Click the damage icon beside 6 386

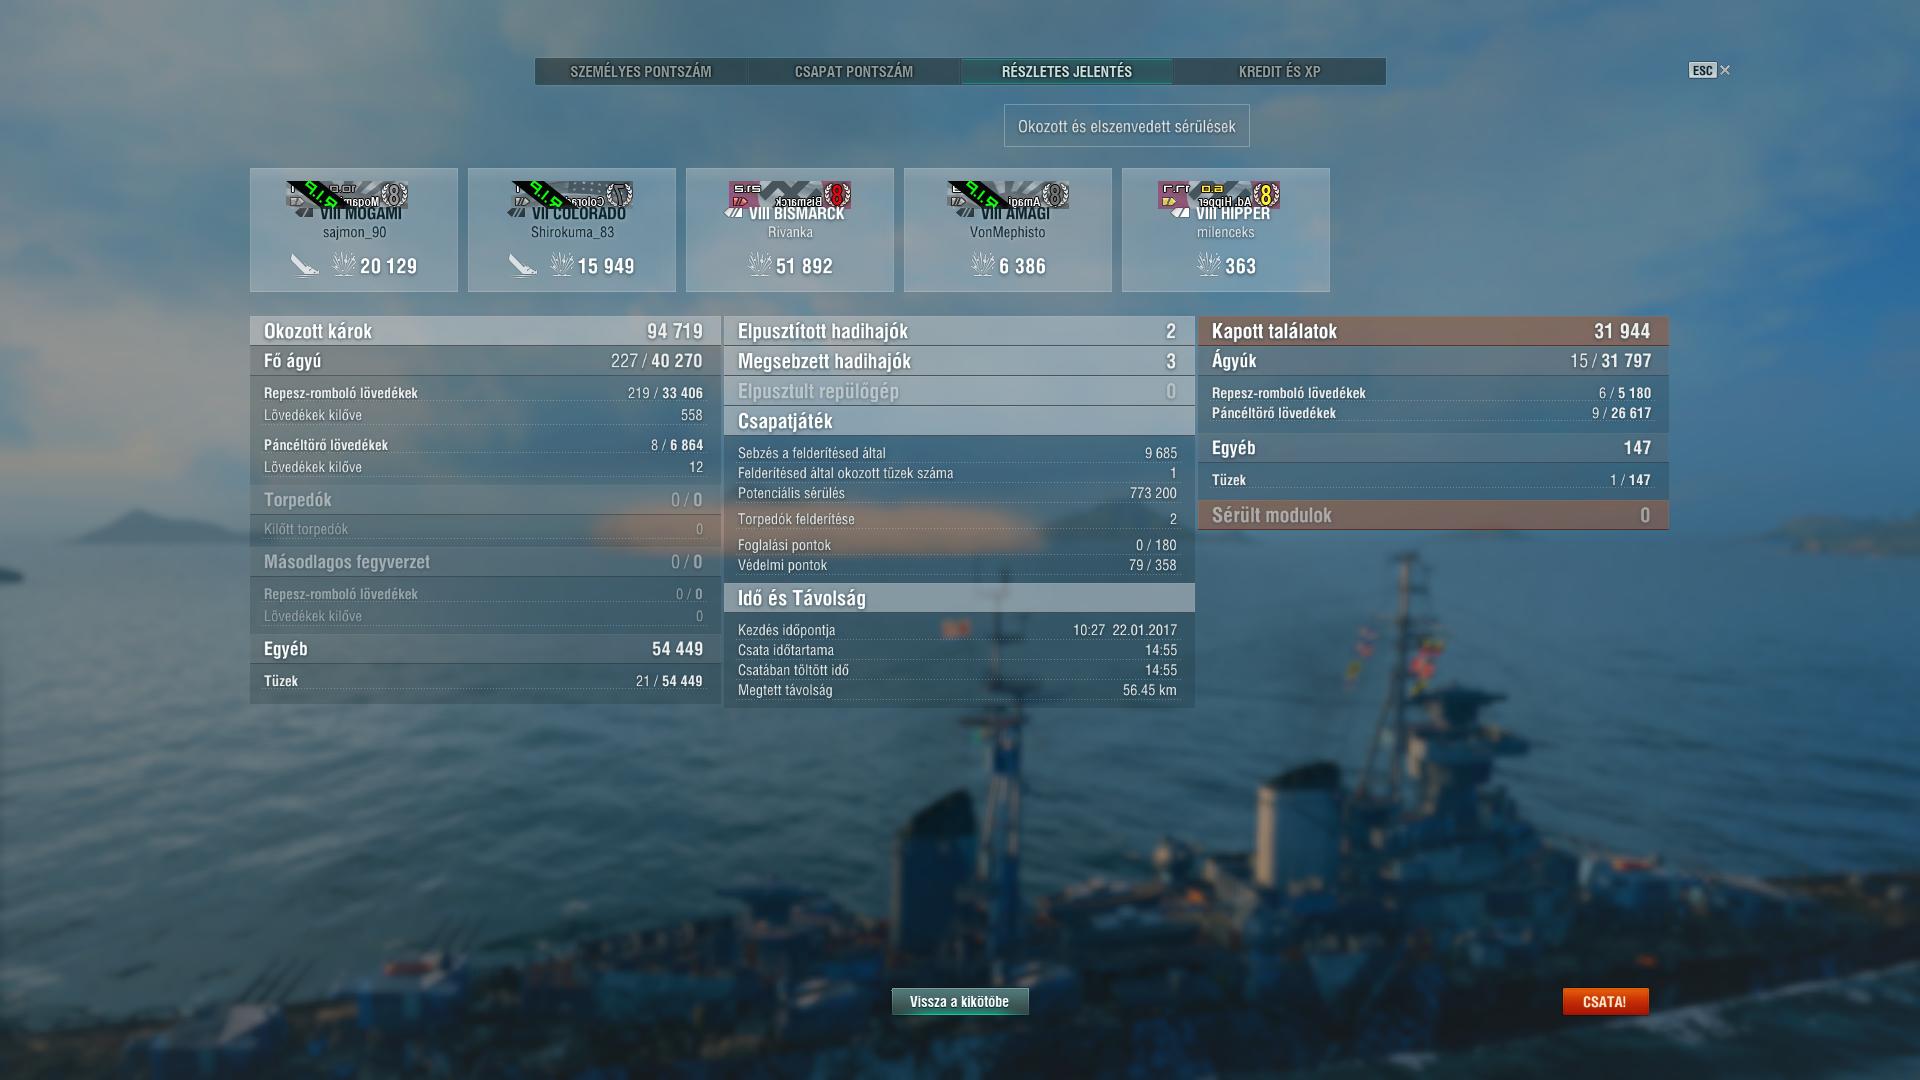point(983,264)
